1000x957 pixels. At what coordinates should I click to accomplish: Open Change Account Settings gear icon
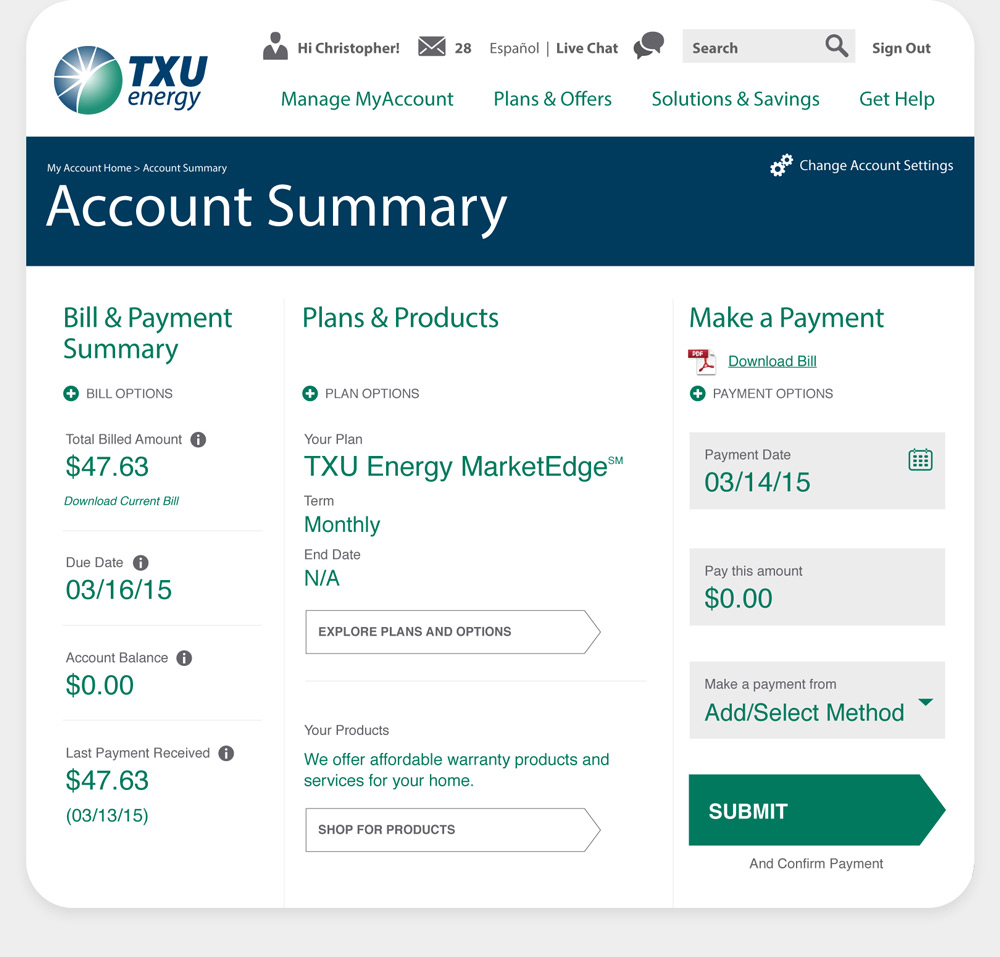coord(781,165)
